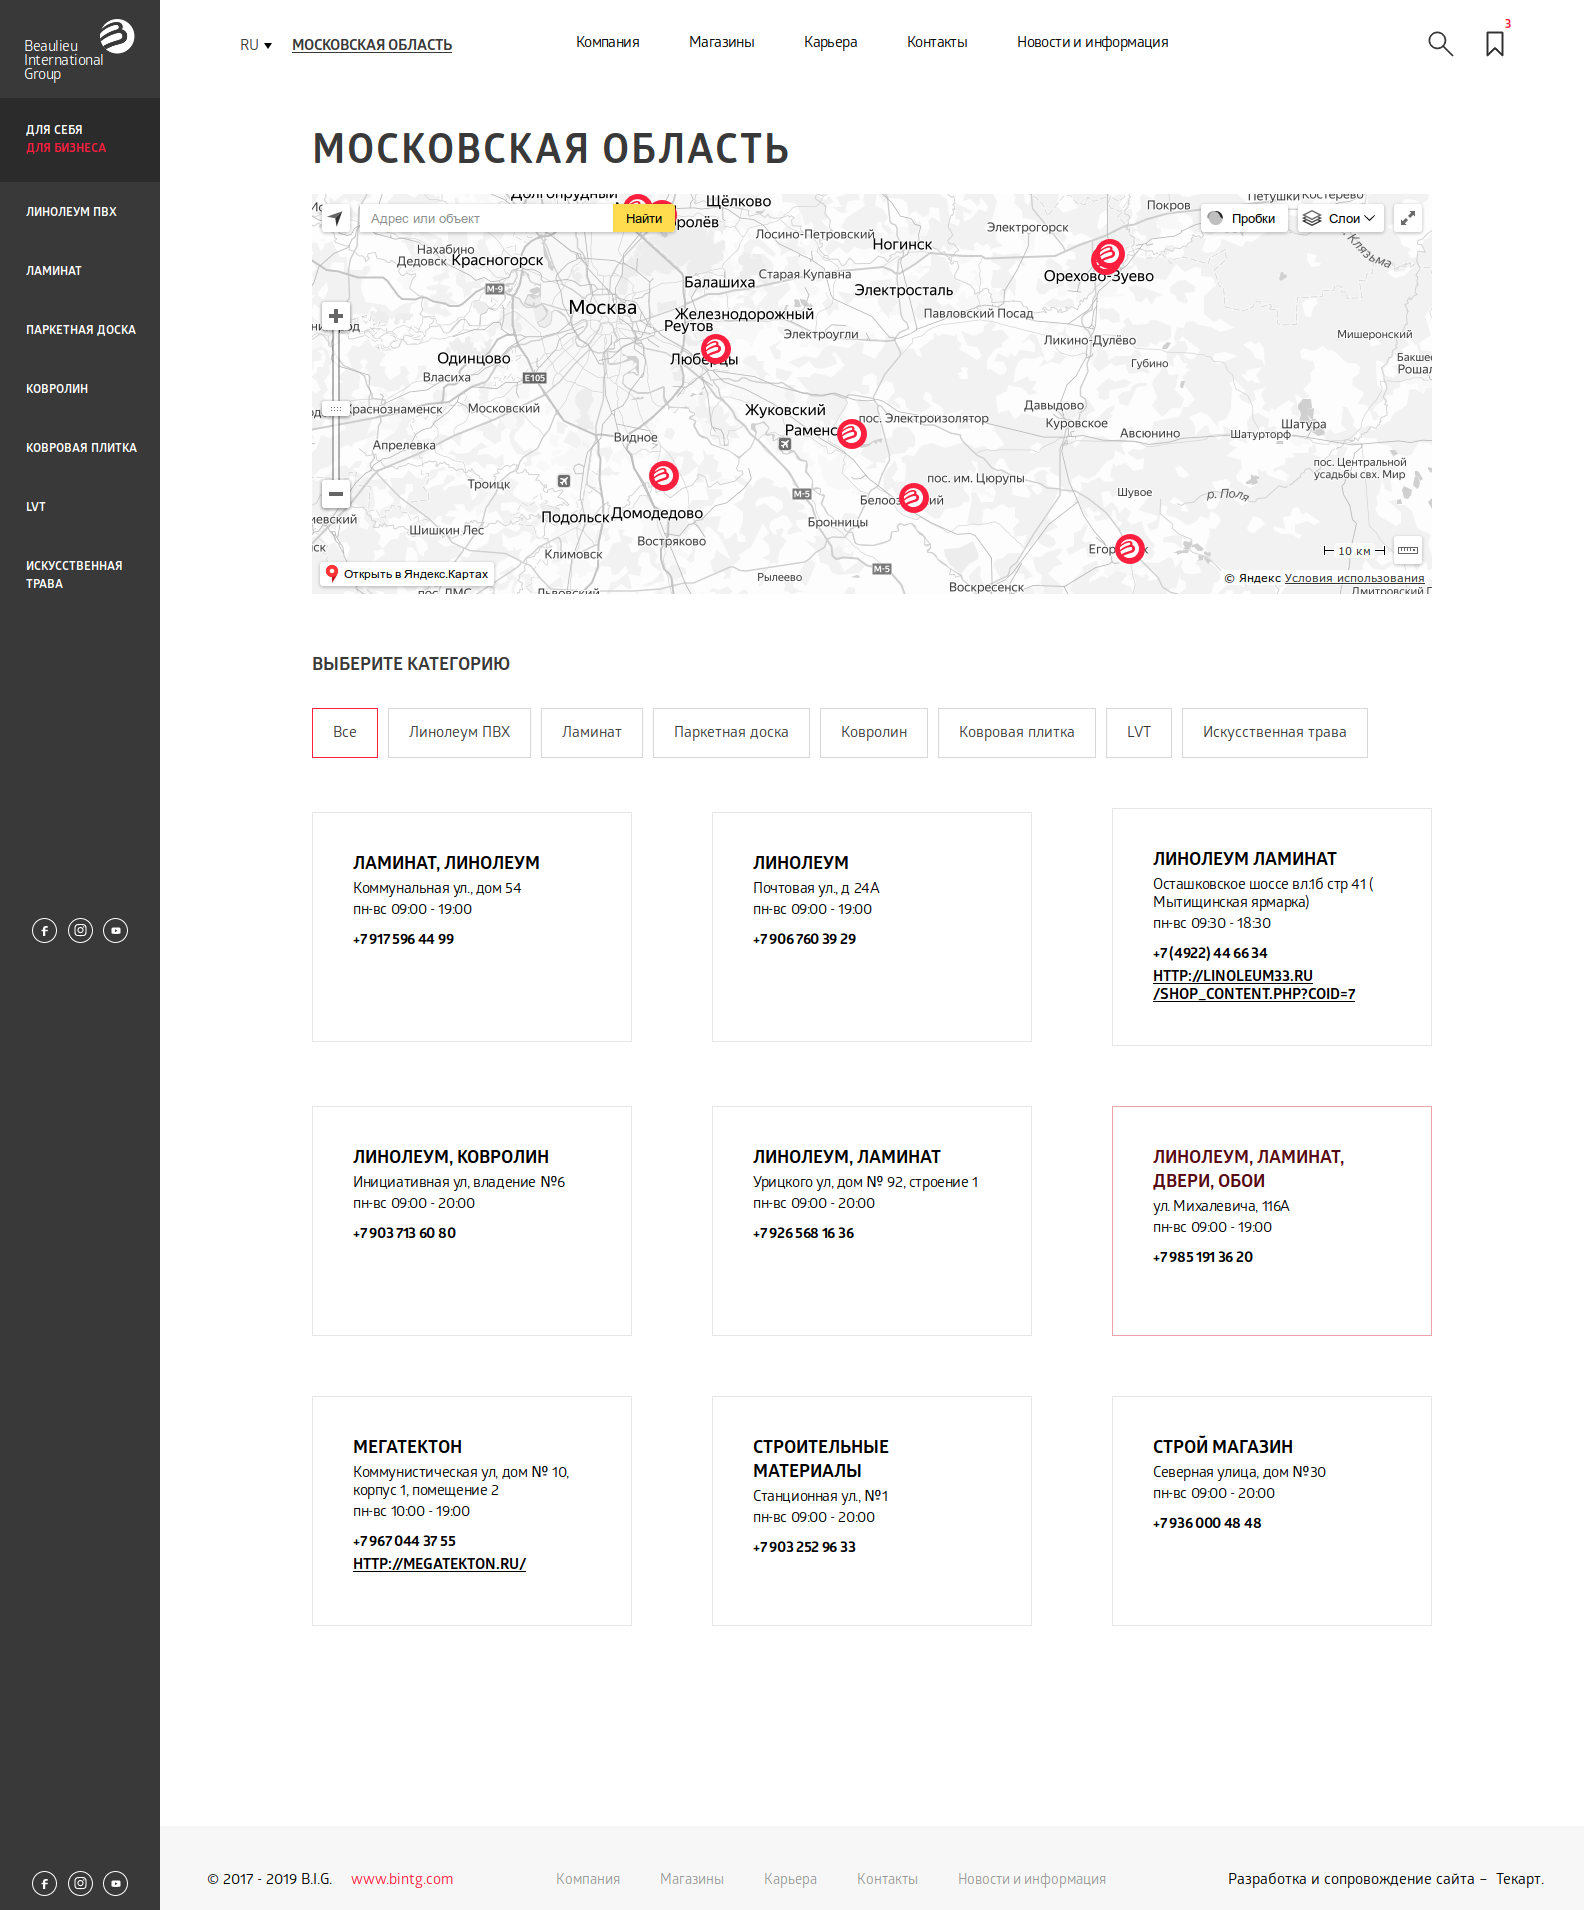Click the Beaulieu International Group logo
1584x1910 pixels.
pos(79,50)
